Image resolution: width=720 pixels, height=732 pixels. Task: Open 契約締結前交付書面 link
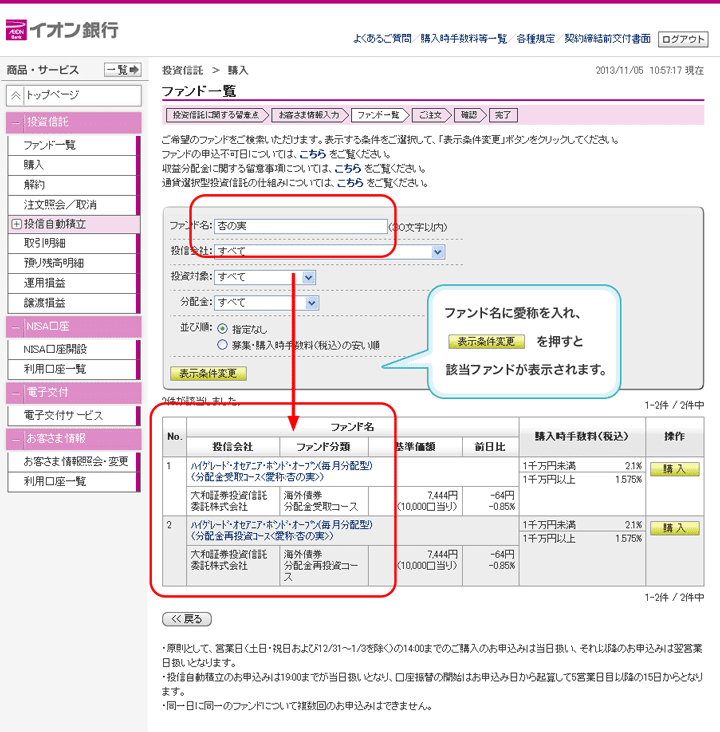pyautogui.click(x=607, y=39)
